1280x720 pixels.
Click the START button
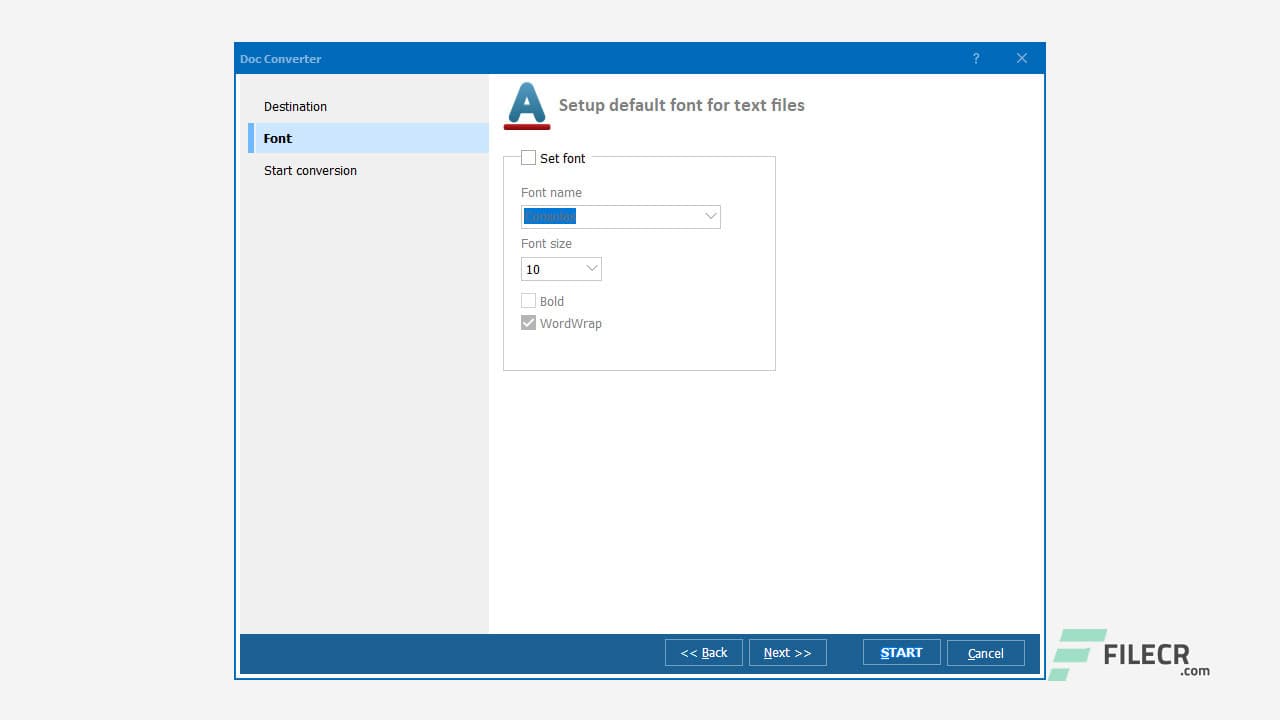coord(901,652)
